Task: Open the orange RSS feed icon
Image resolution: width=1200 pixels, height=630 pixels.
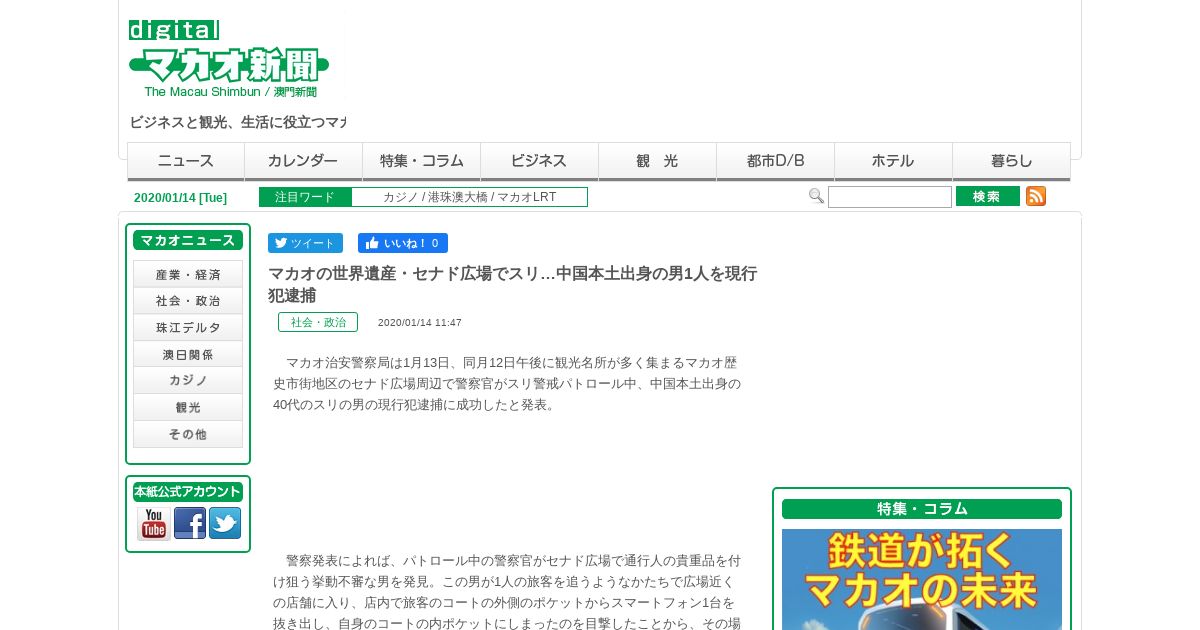Action: coord(1036,196)
